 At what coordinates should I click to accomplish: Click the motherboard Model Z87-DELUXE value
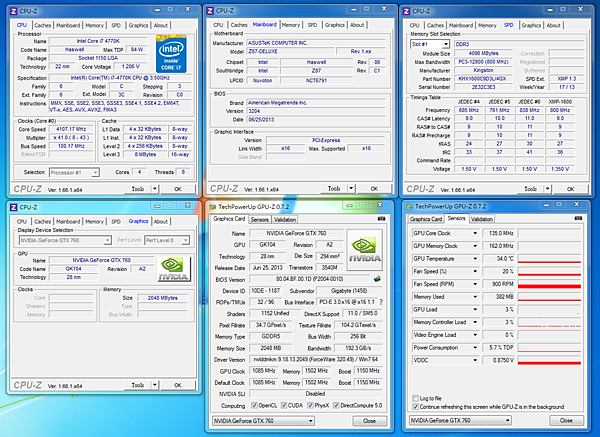pos(291,51)
